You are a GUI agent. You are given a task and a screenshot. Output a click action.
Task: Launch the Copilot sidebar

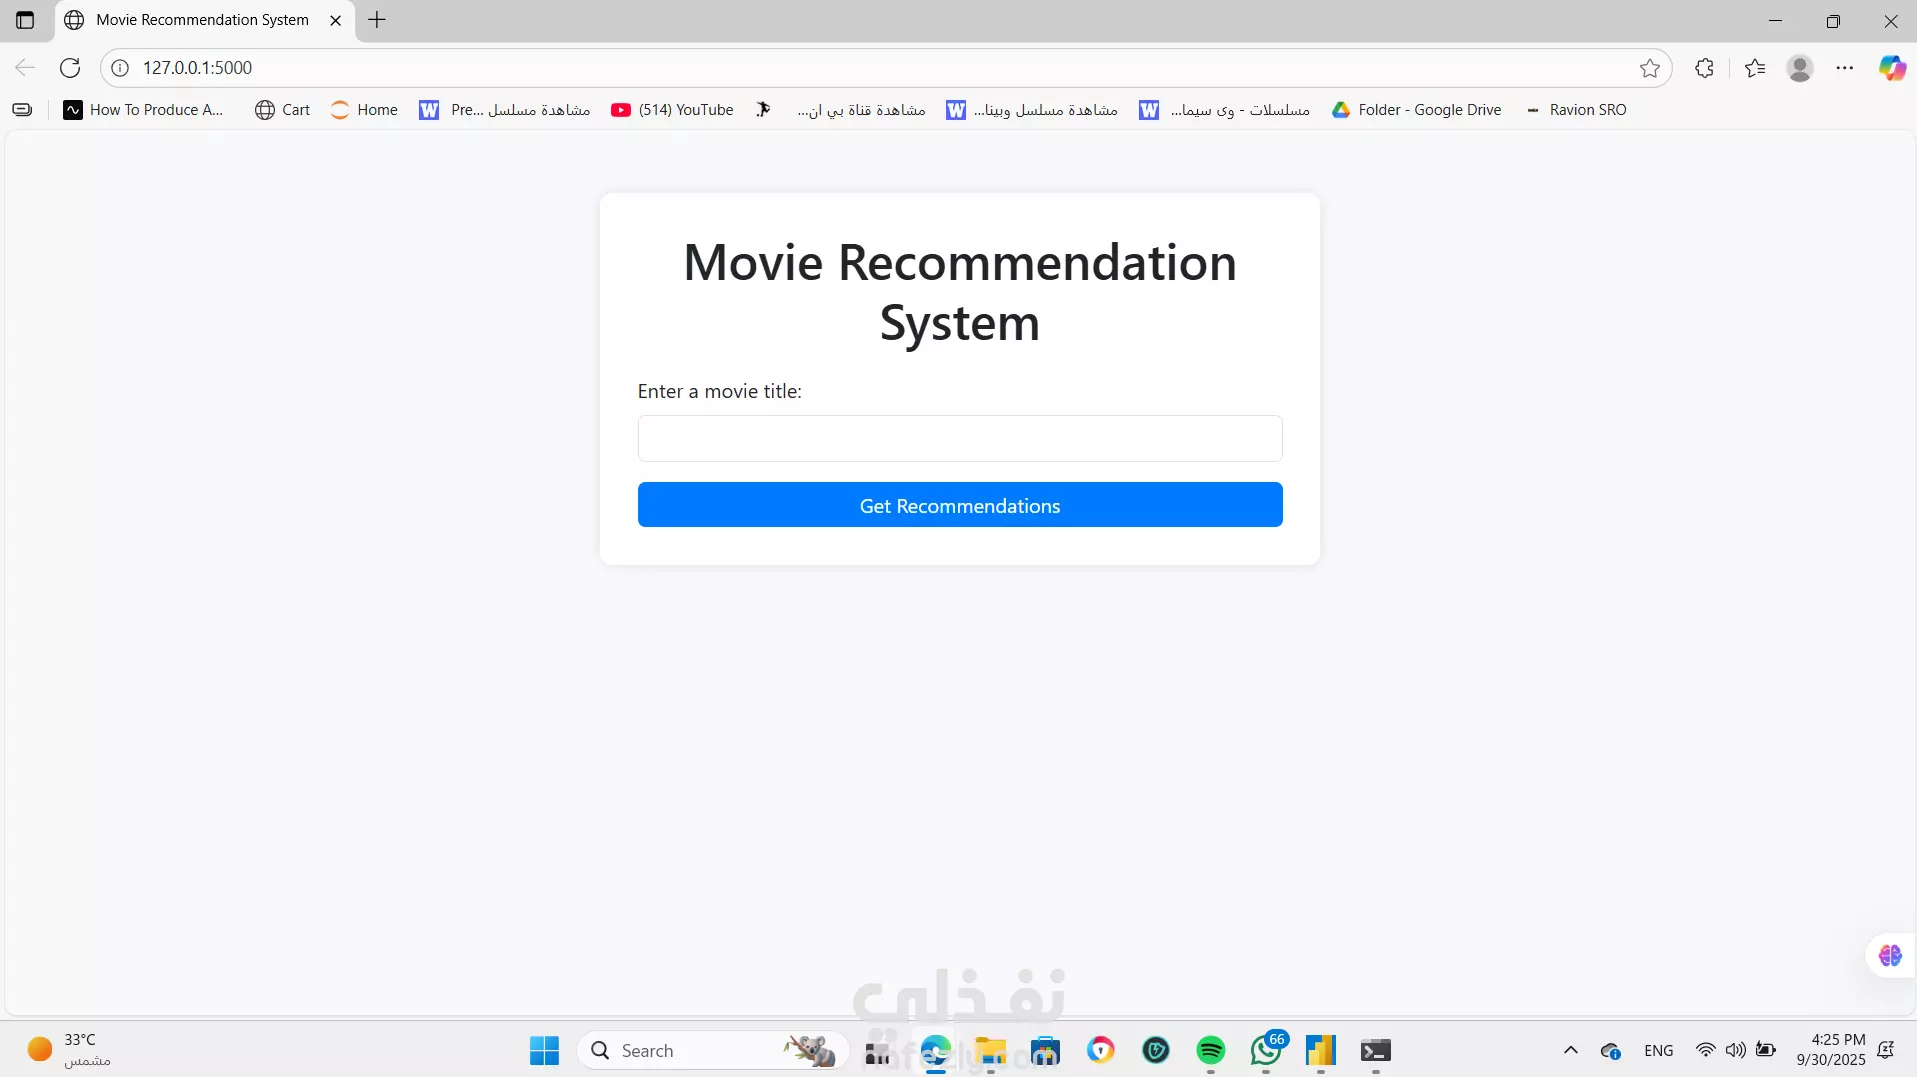pos(1892,68)
